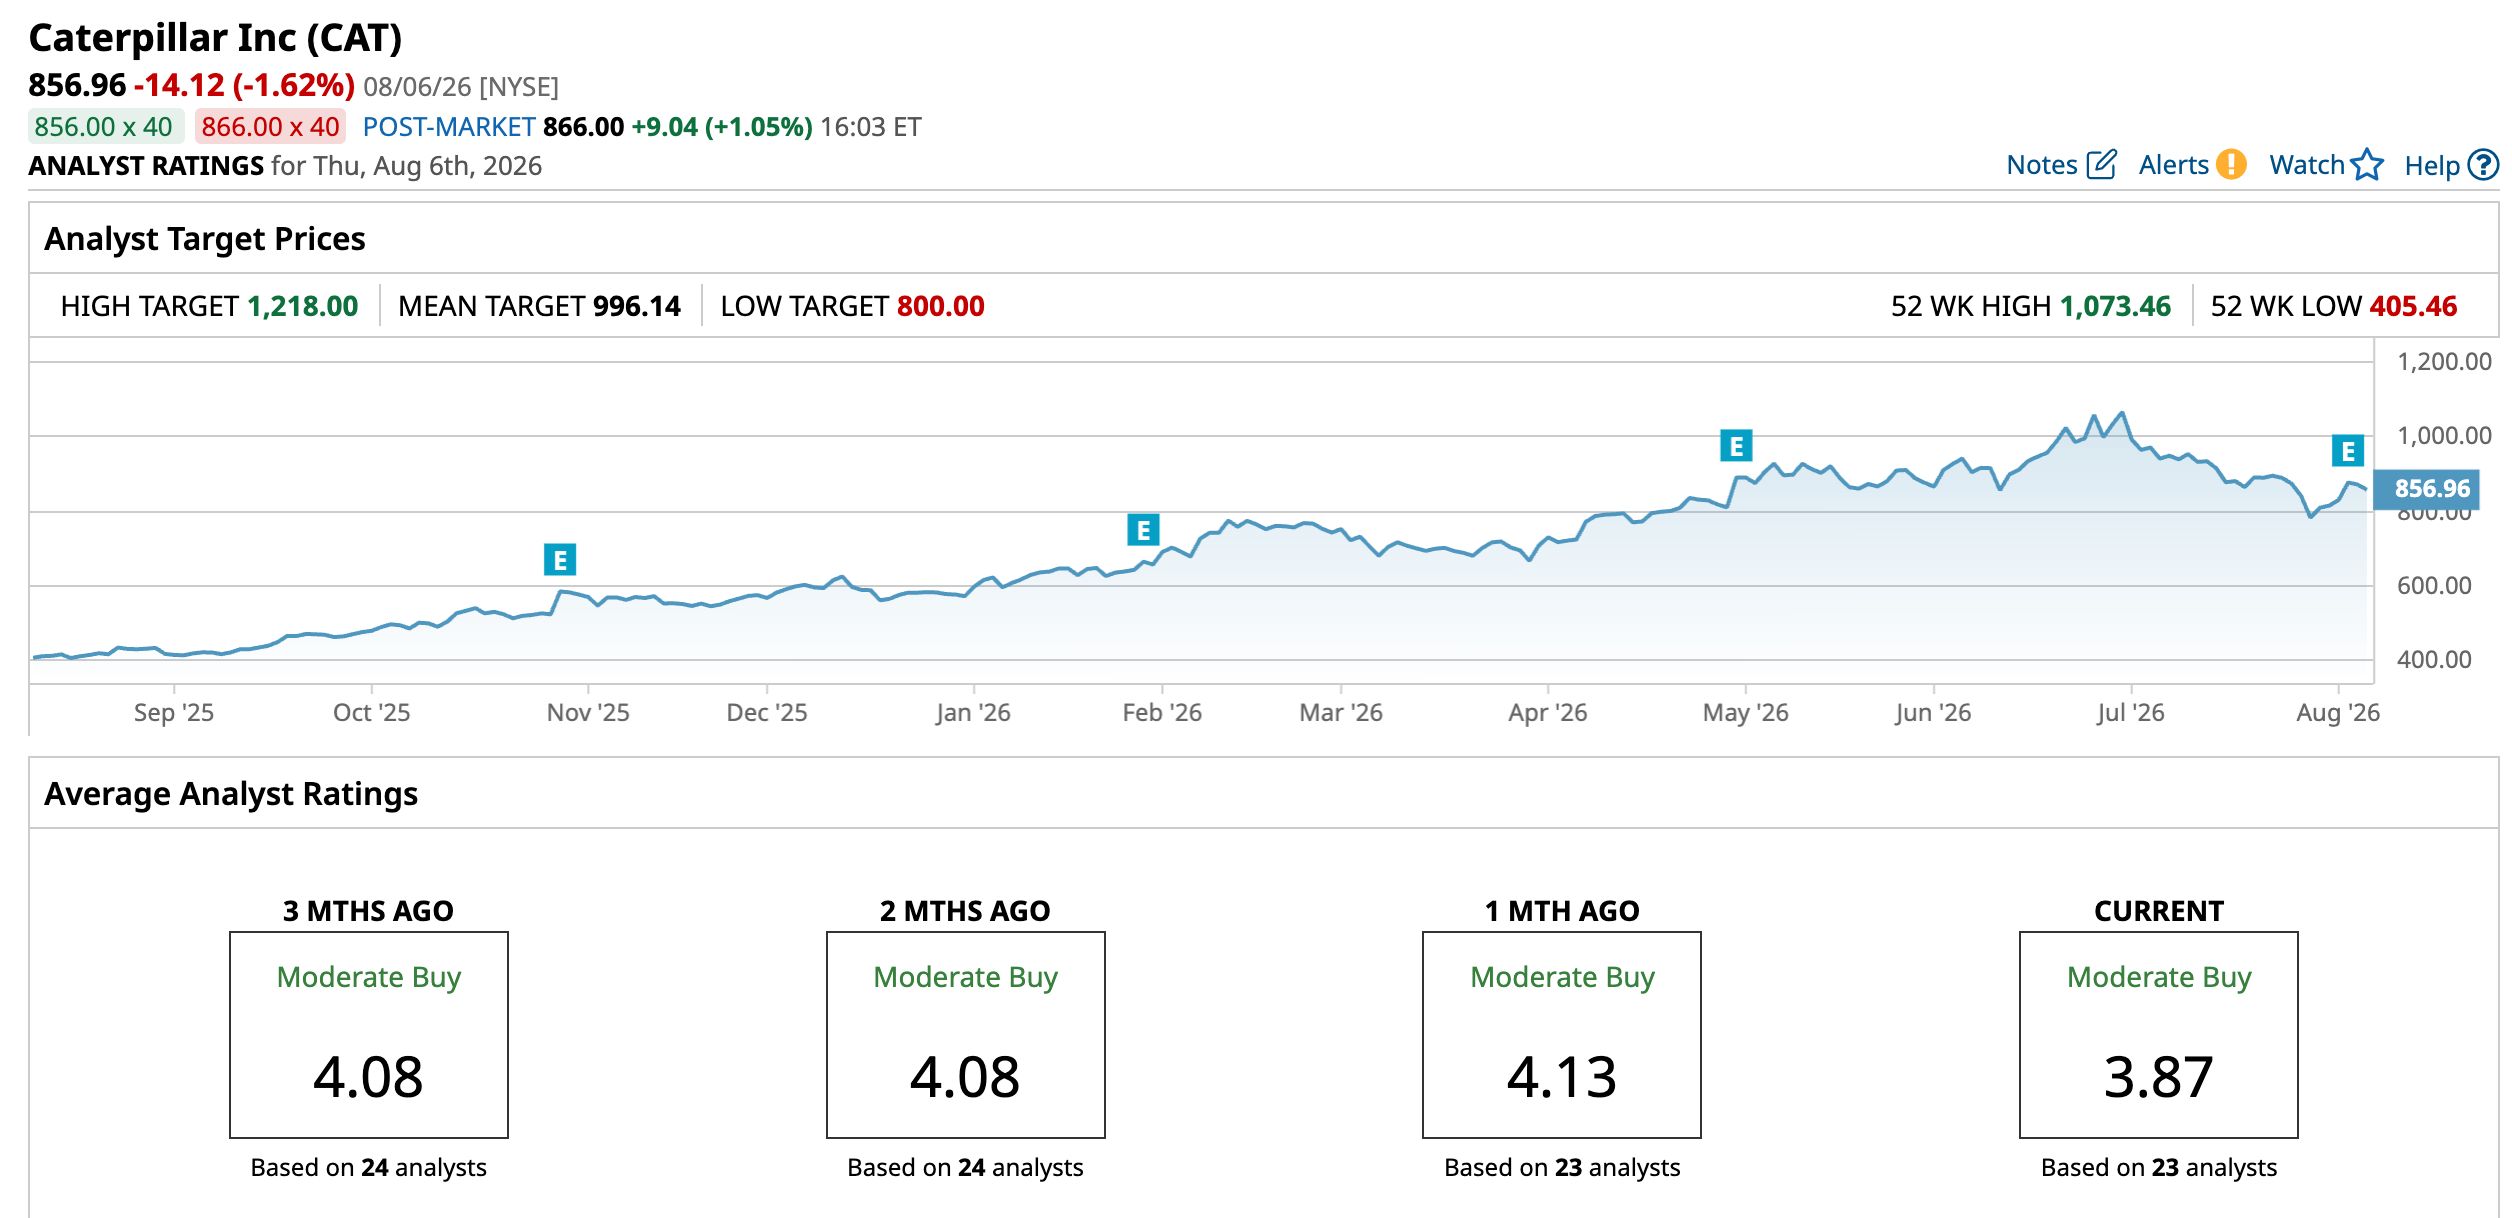
Task: Click the low target value 800.00
Action: click(941, 306)
